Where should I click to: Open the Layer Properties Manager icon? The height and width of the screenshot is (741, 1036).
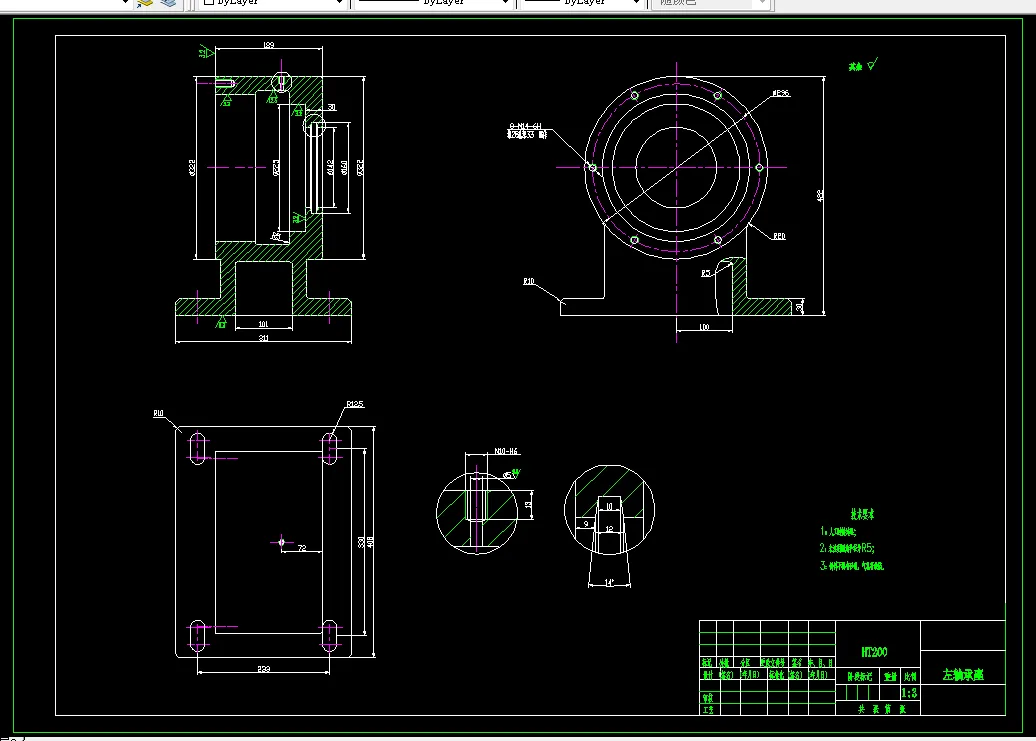coord(144,3)
